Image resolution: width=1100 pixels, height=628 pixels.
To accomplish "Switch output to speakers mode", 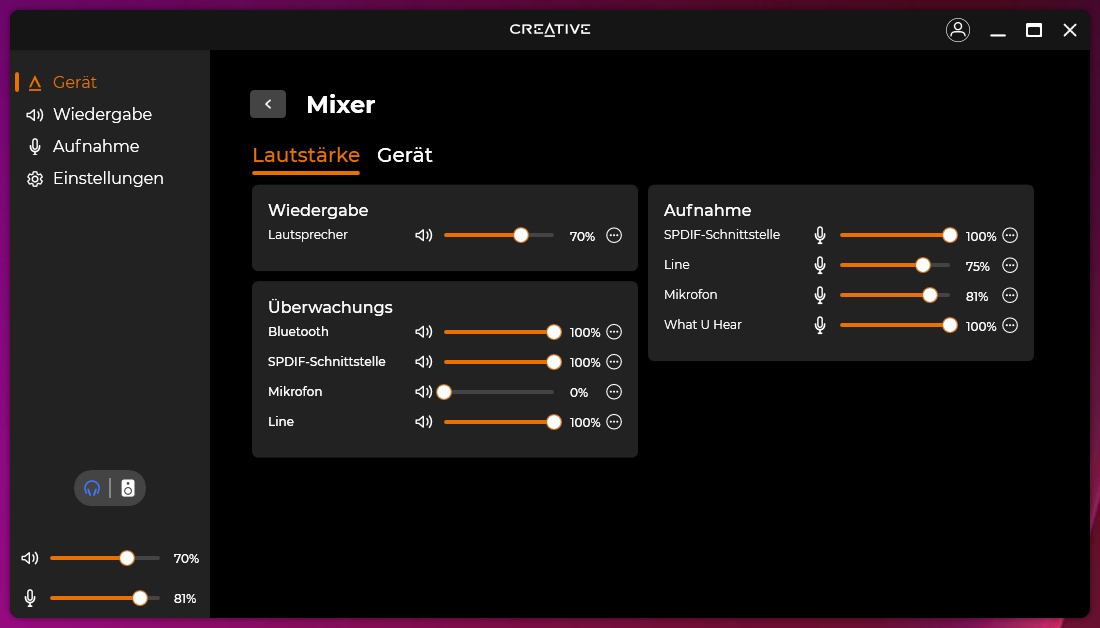I will [127, 488].
